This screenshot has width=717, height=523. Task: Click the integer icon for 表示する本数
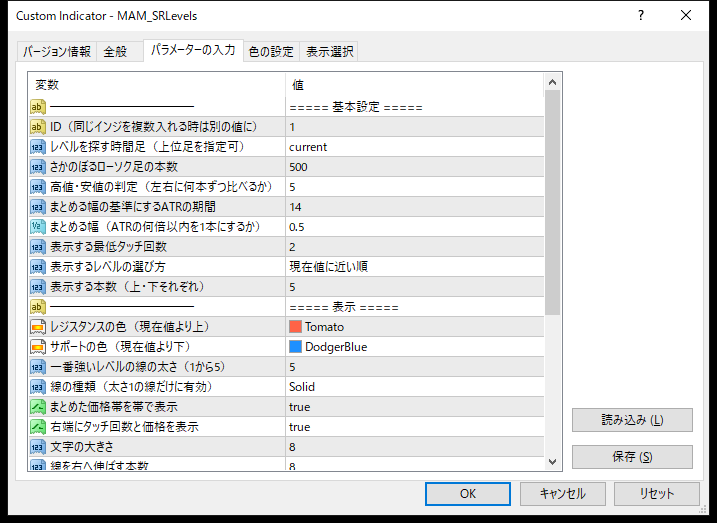[38, 287]
